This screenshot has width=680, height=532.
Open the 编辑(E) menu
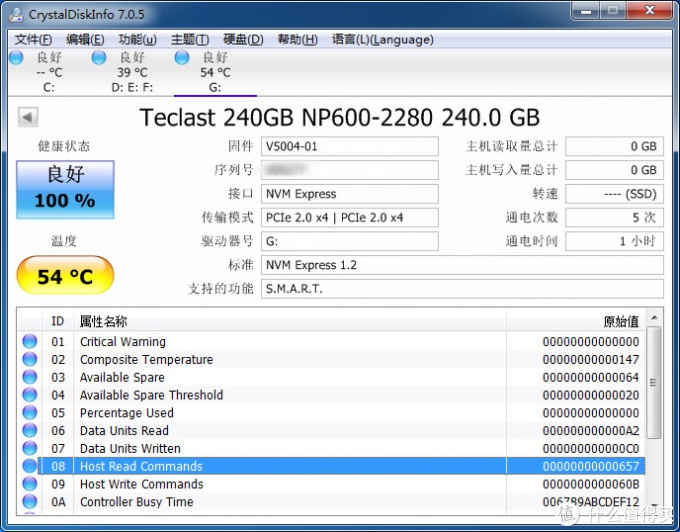pyautogui.click(x=85, y=39)
